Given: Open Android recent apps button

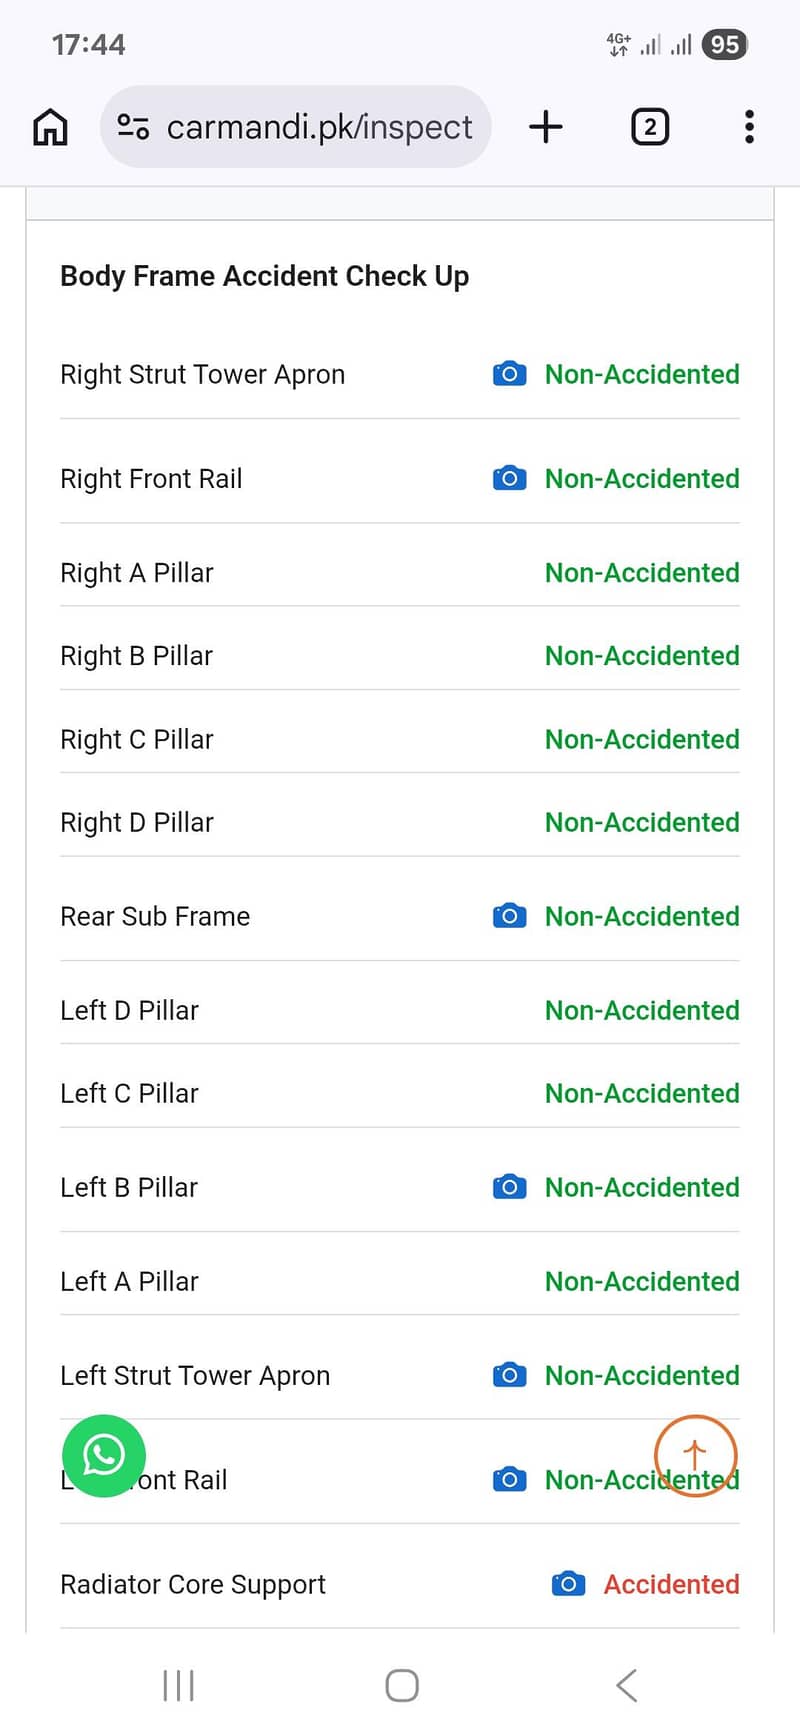Looking at the screenshot, I should [x=178, y=1685].
